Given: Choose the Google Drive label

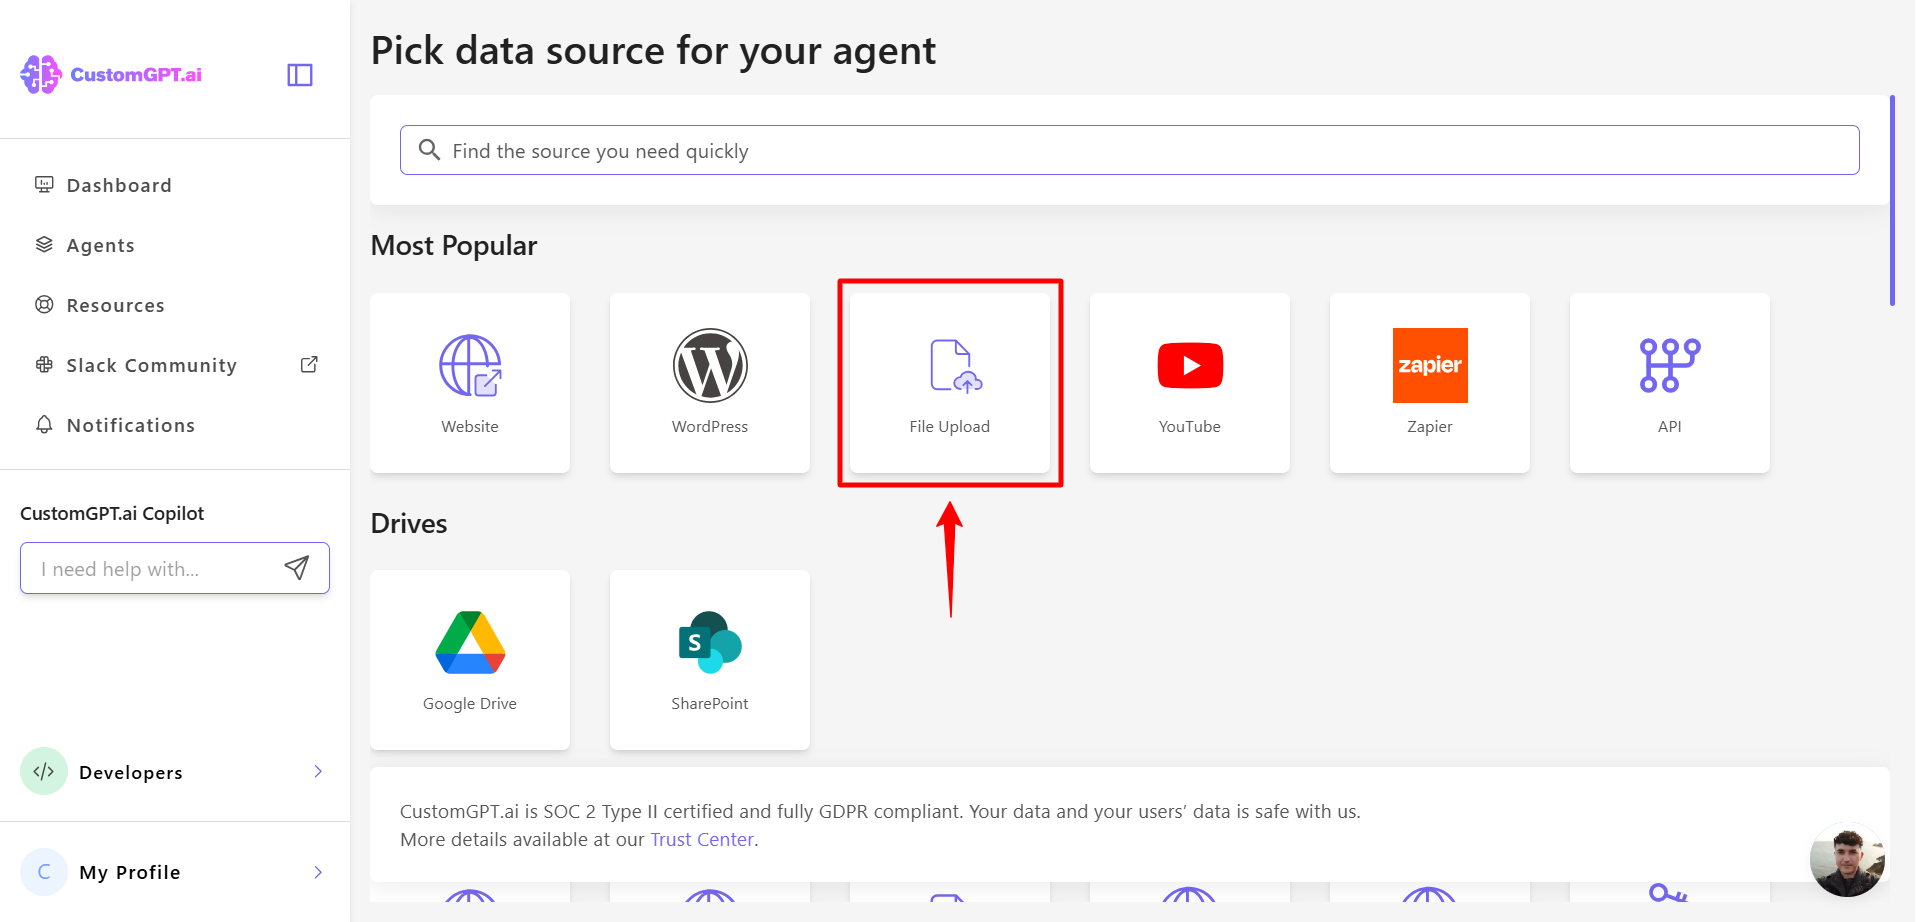Looking at the screenshot, I should coord(470,703).
